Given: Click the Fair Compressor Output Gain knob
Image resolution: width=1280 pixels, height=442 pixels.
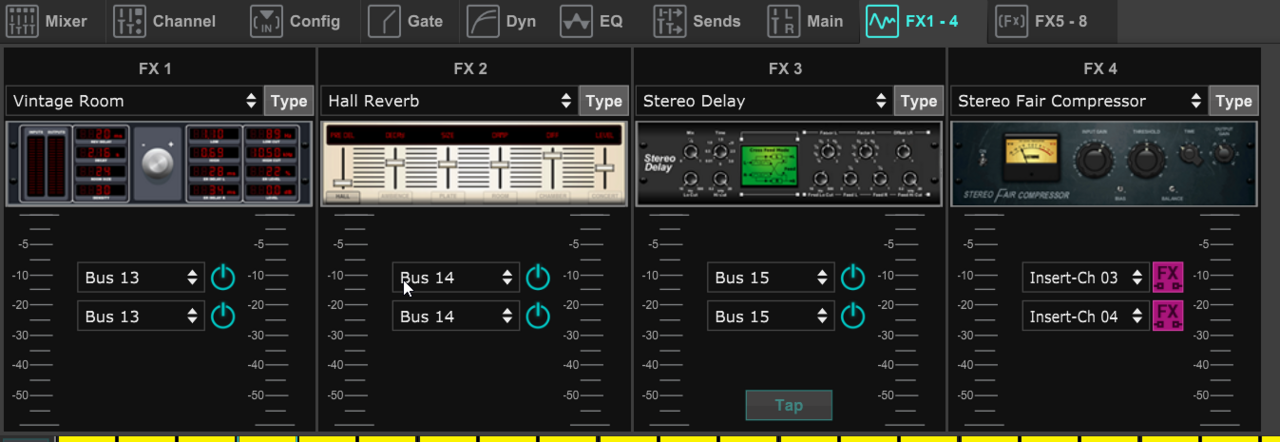Looking at the screenshot, I should coord(1224,154).
